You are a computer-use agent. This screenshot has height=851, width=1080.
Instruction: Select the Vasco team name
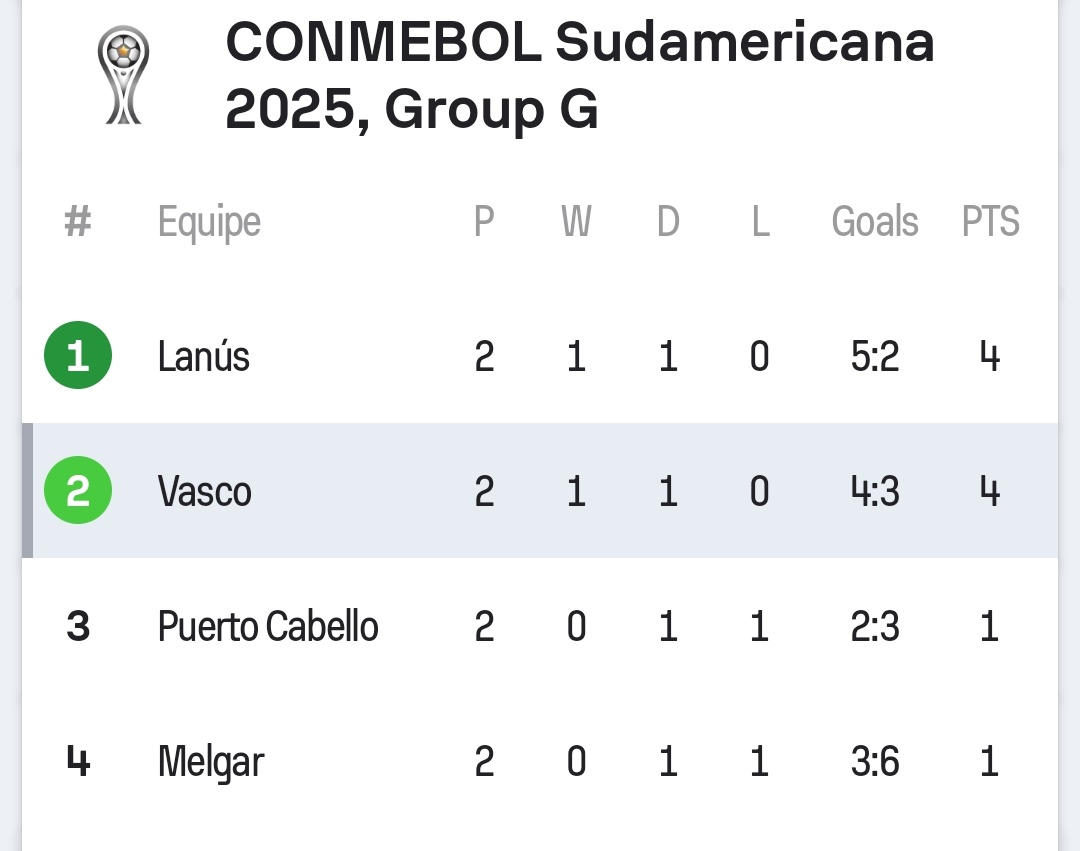[x=205, y=491]
